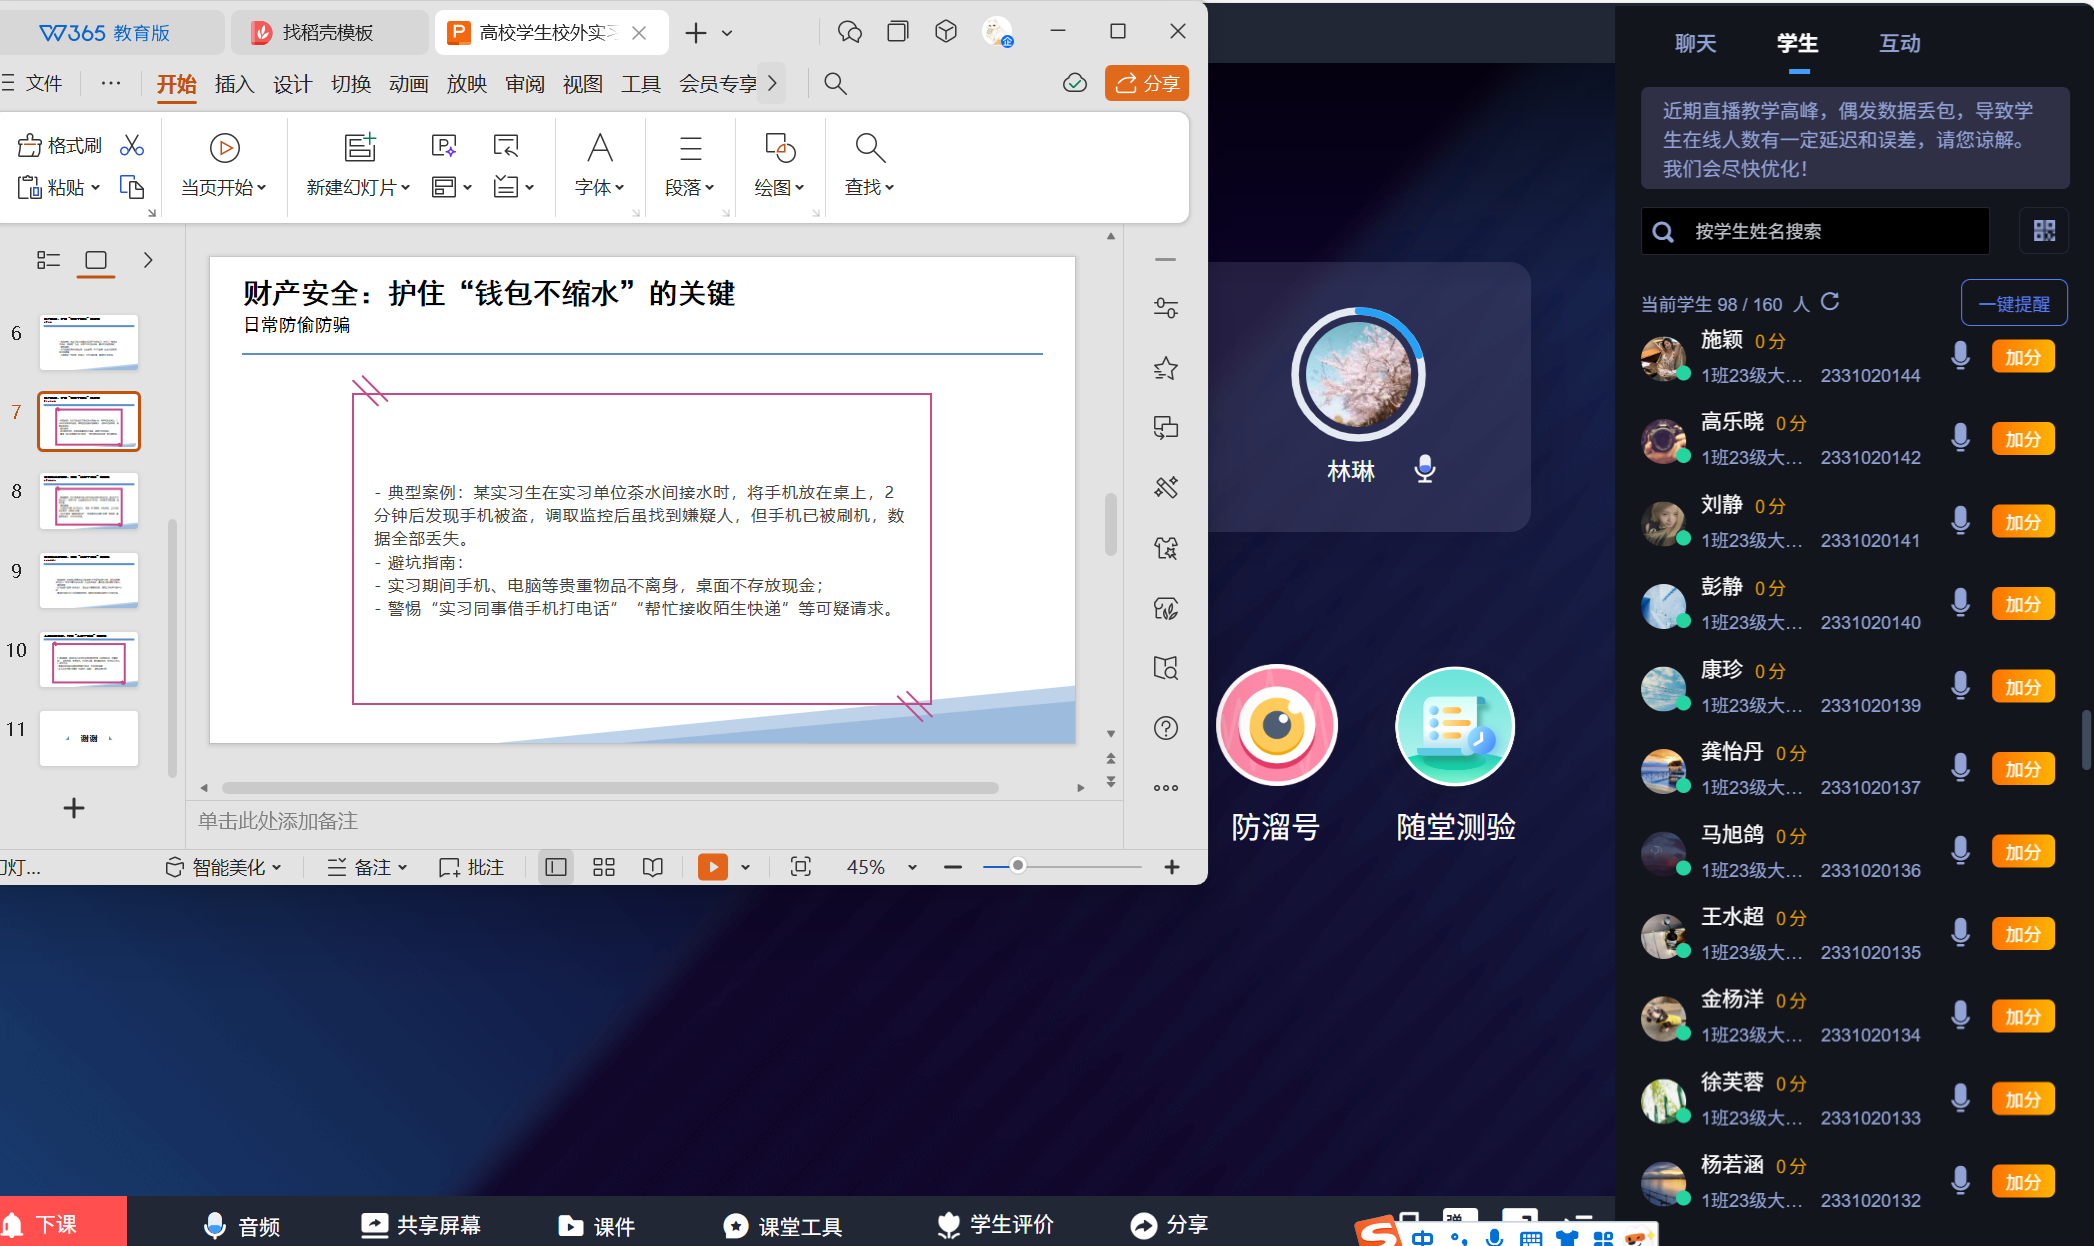Click the refresh student count icon

click(1830, 302)
